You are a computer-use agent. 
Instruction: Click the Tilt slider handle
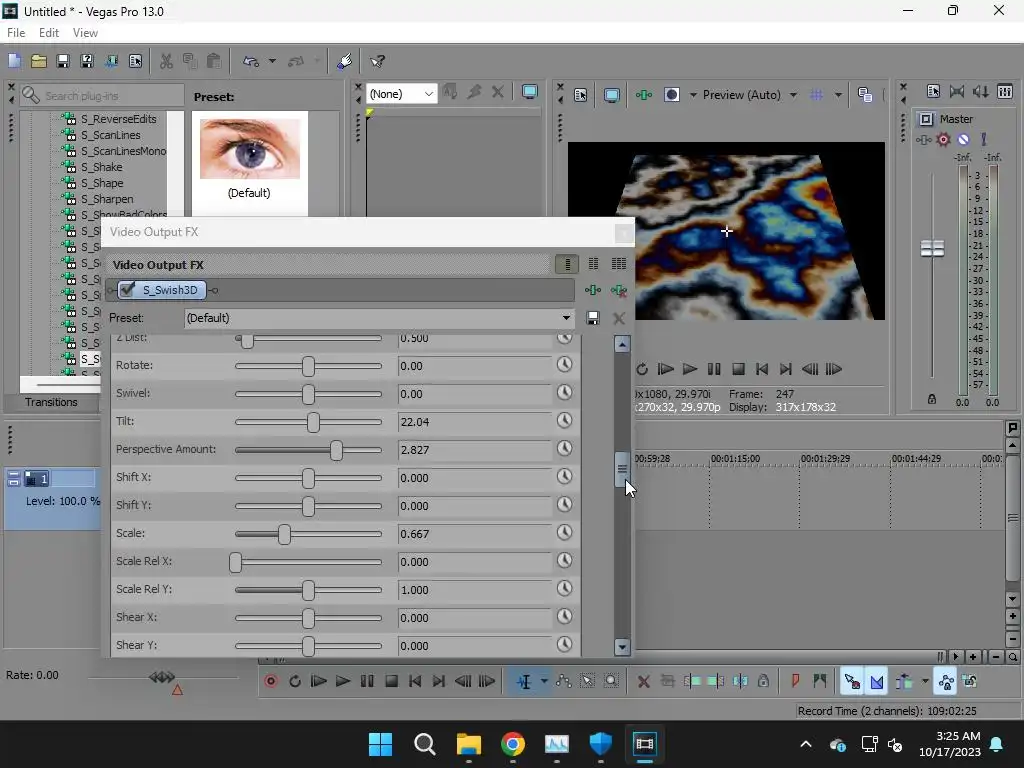point(313,422)
